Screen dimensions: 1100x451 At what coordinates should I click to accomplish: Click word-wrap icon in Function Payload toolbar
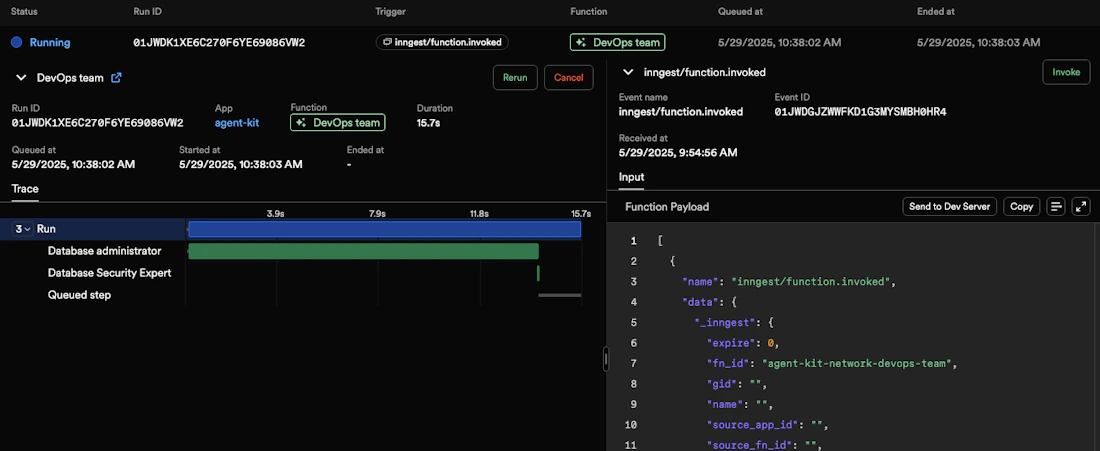[1056, 206]
